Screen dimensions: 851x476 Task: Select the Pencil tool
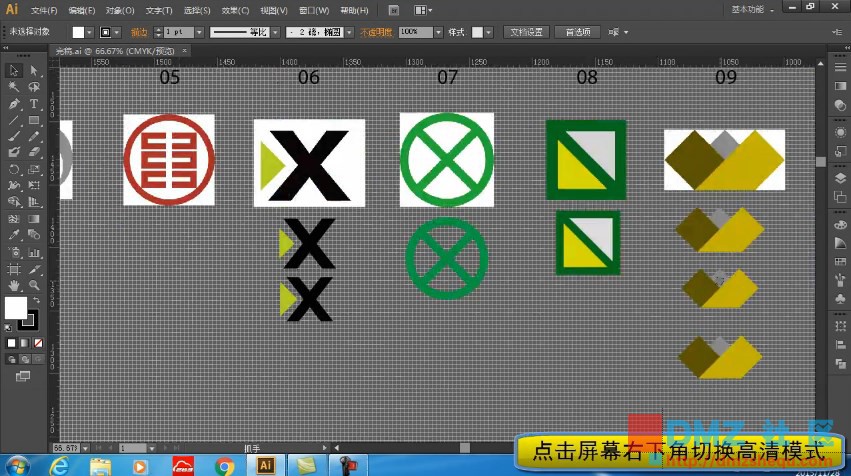(34, 137)
